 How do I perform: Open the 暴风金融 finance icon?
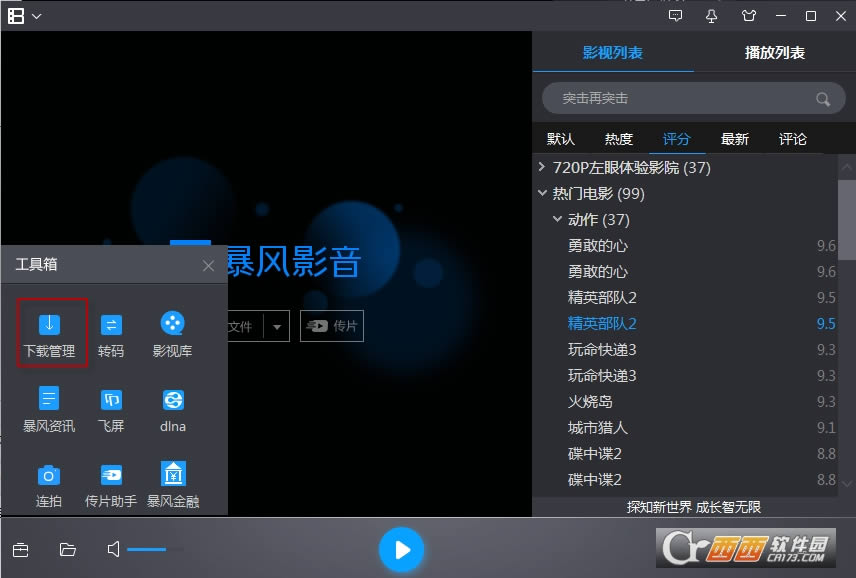click(x=173, y=485)
